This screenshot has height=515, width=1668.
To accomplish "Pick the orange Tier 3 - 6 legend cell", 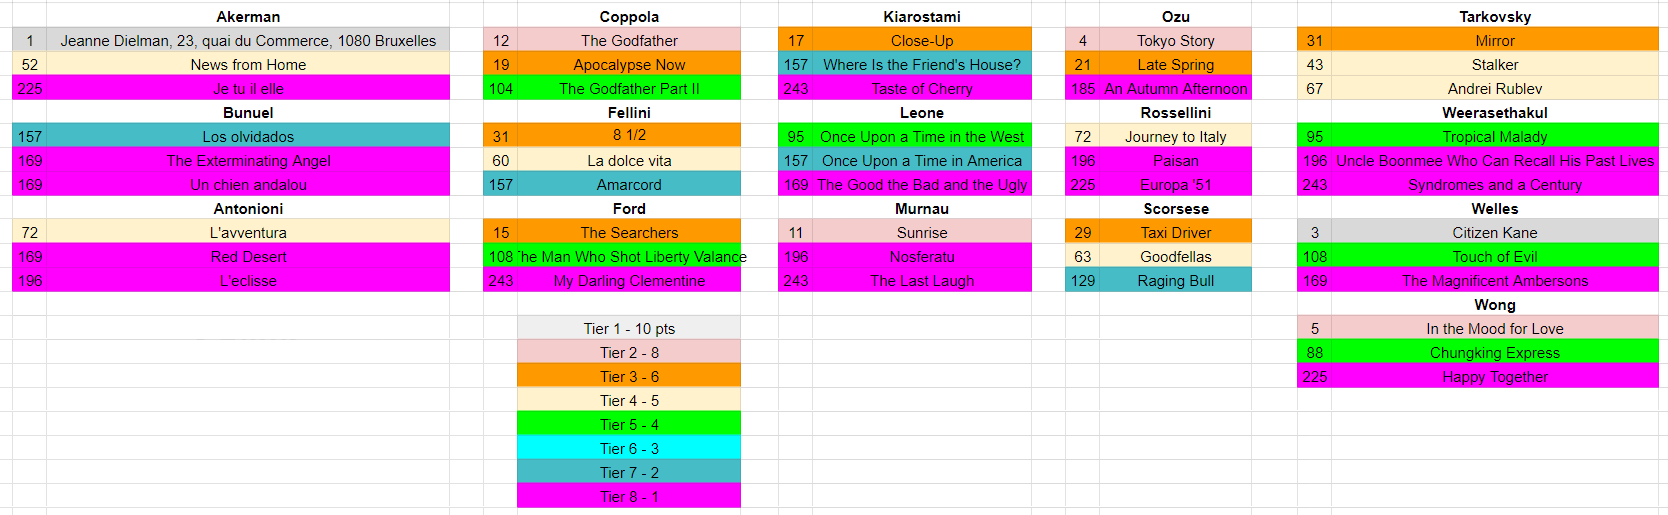I will [x=629, y=377].
